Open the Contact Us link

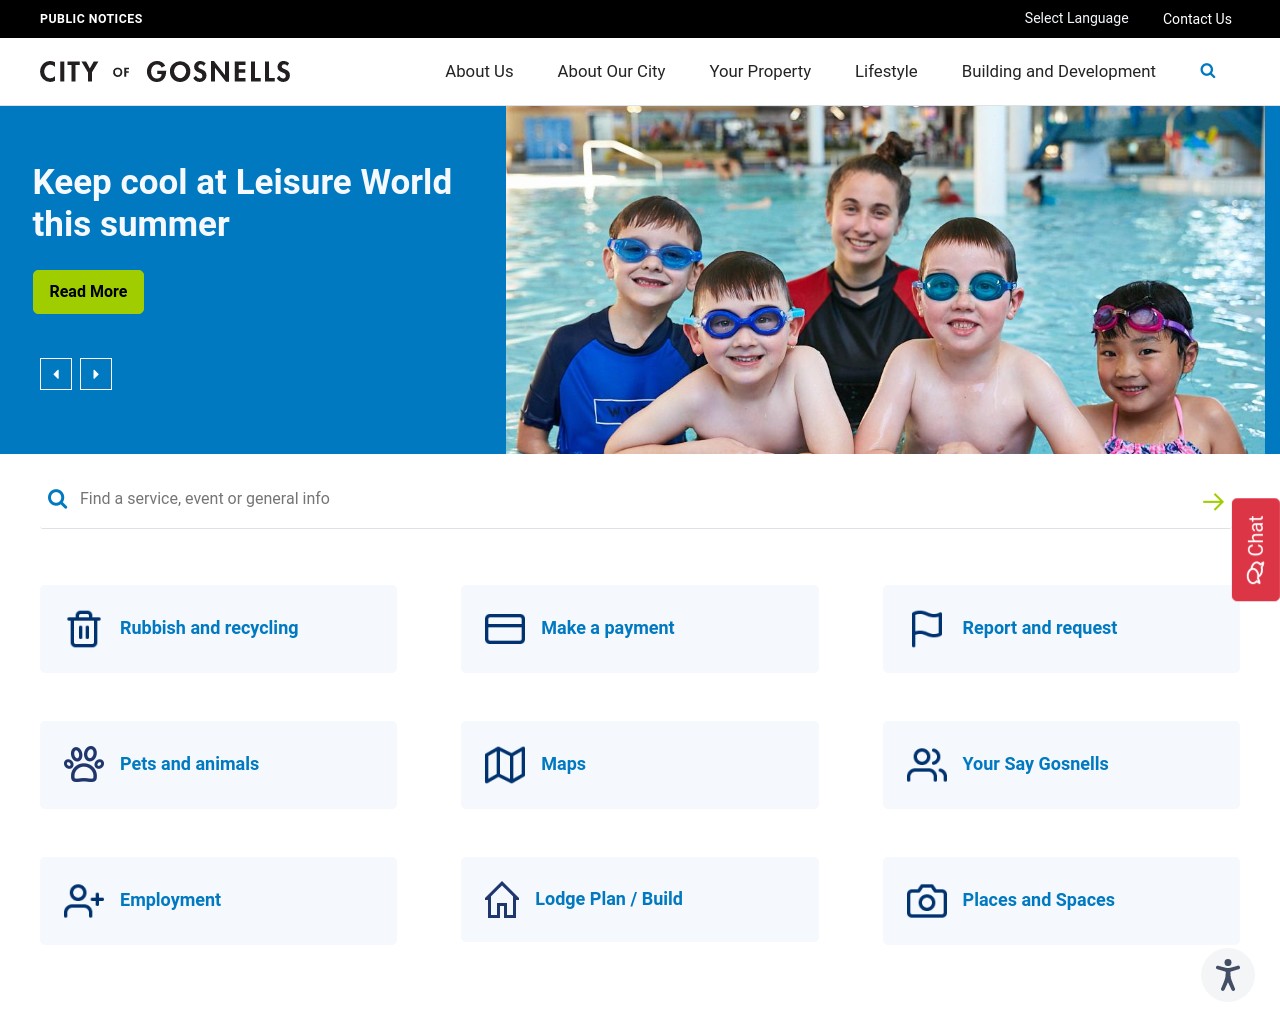coord(1197,19)
